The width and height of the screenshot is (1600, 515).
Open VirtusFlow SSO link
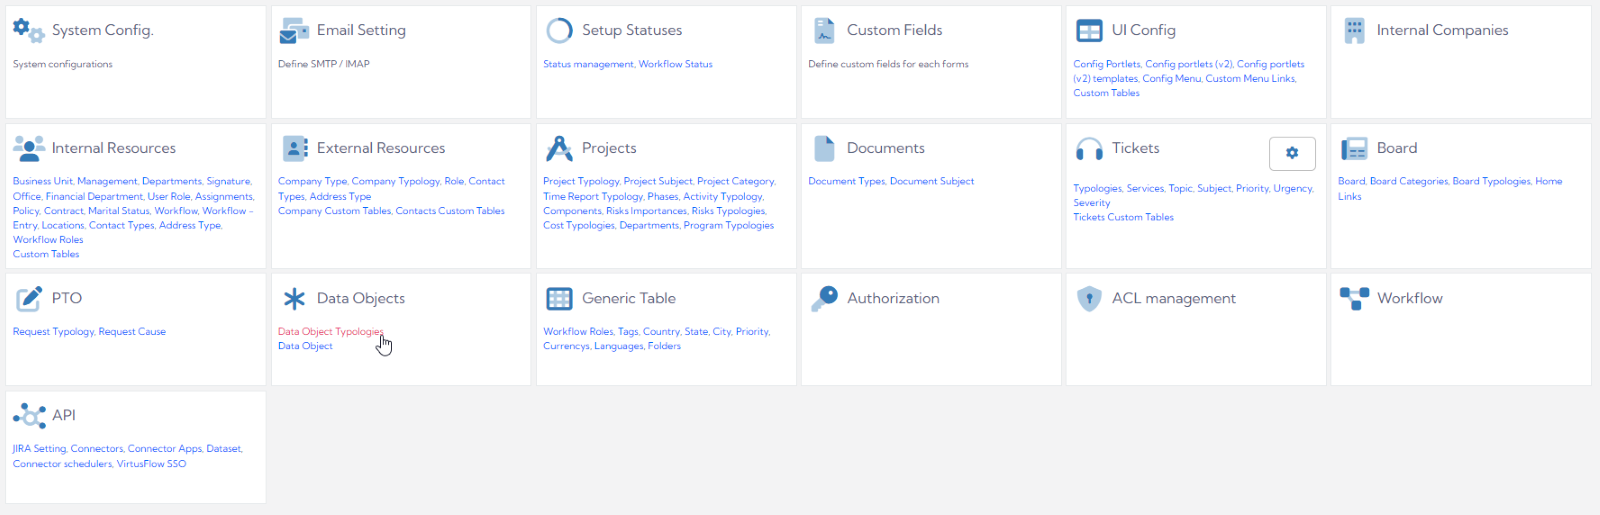(x=151, y=464)
